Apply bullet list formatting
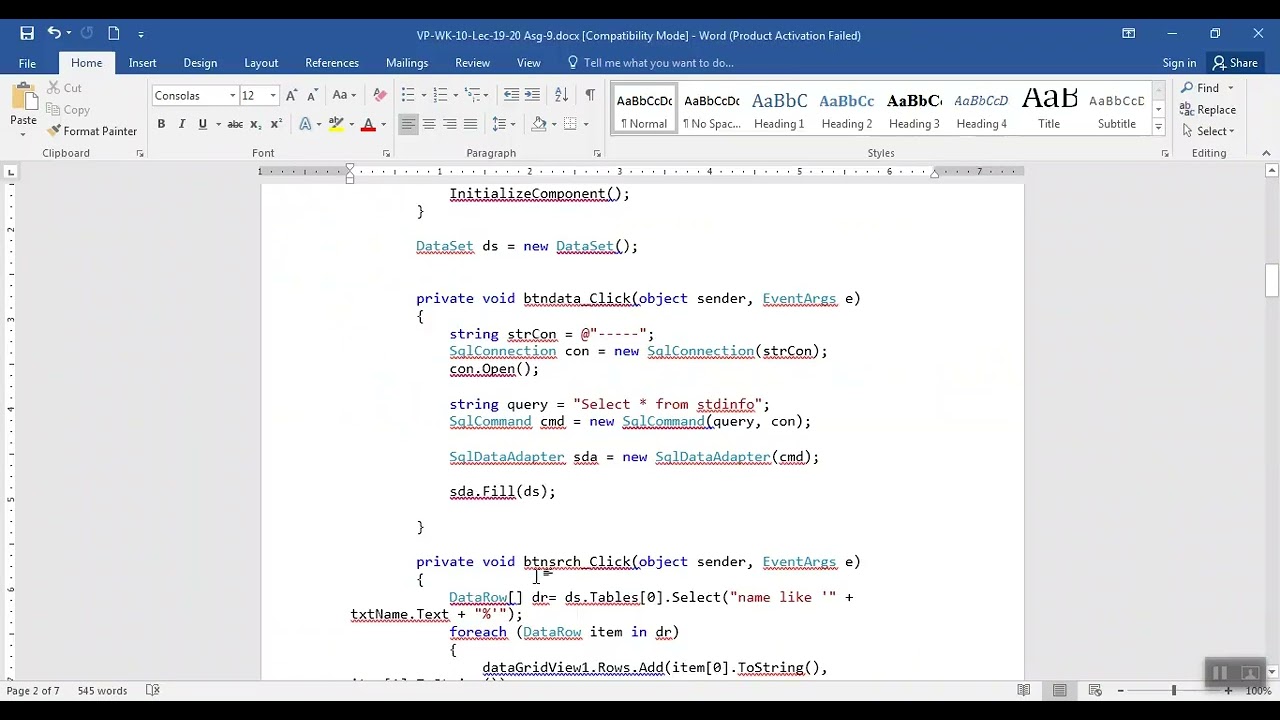The image size is (1280, 720). [407, 95]
